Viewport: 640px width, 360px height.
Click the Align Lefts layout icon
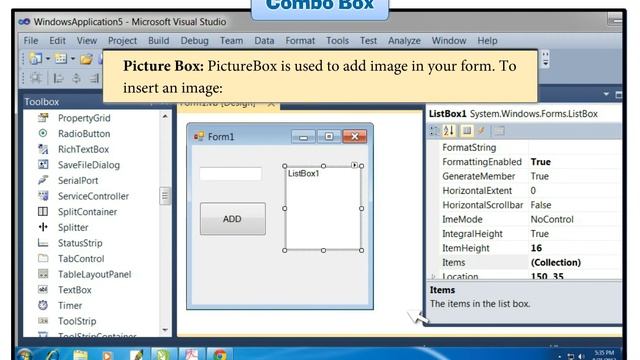tap(58, 78)
